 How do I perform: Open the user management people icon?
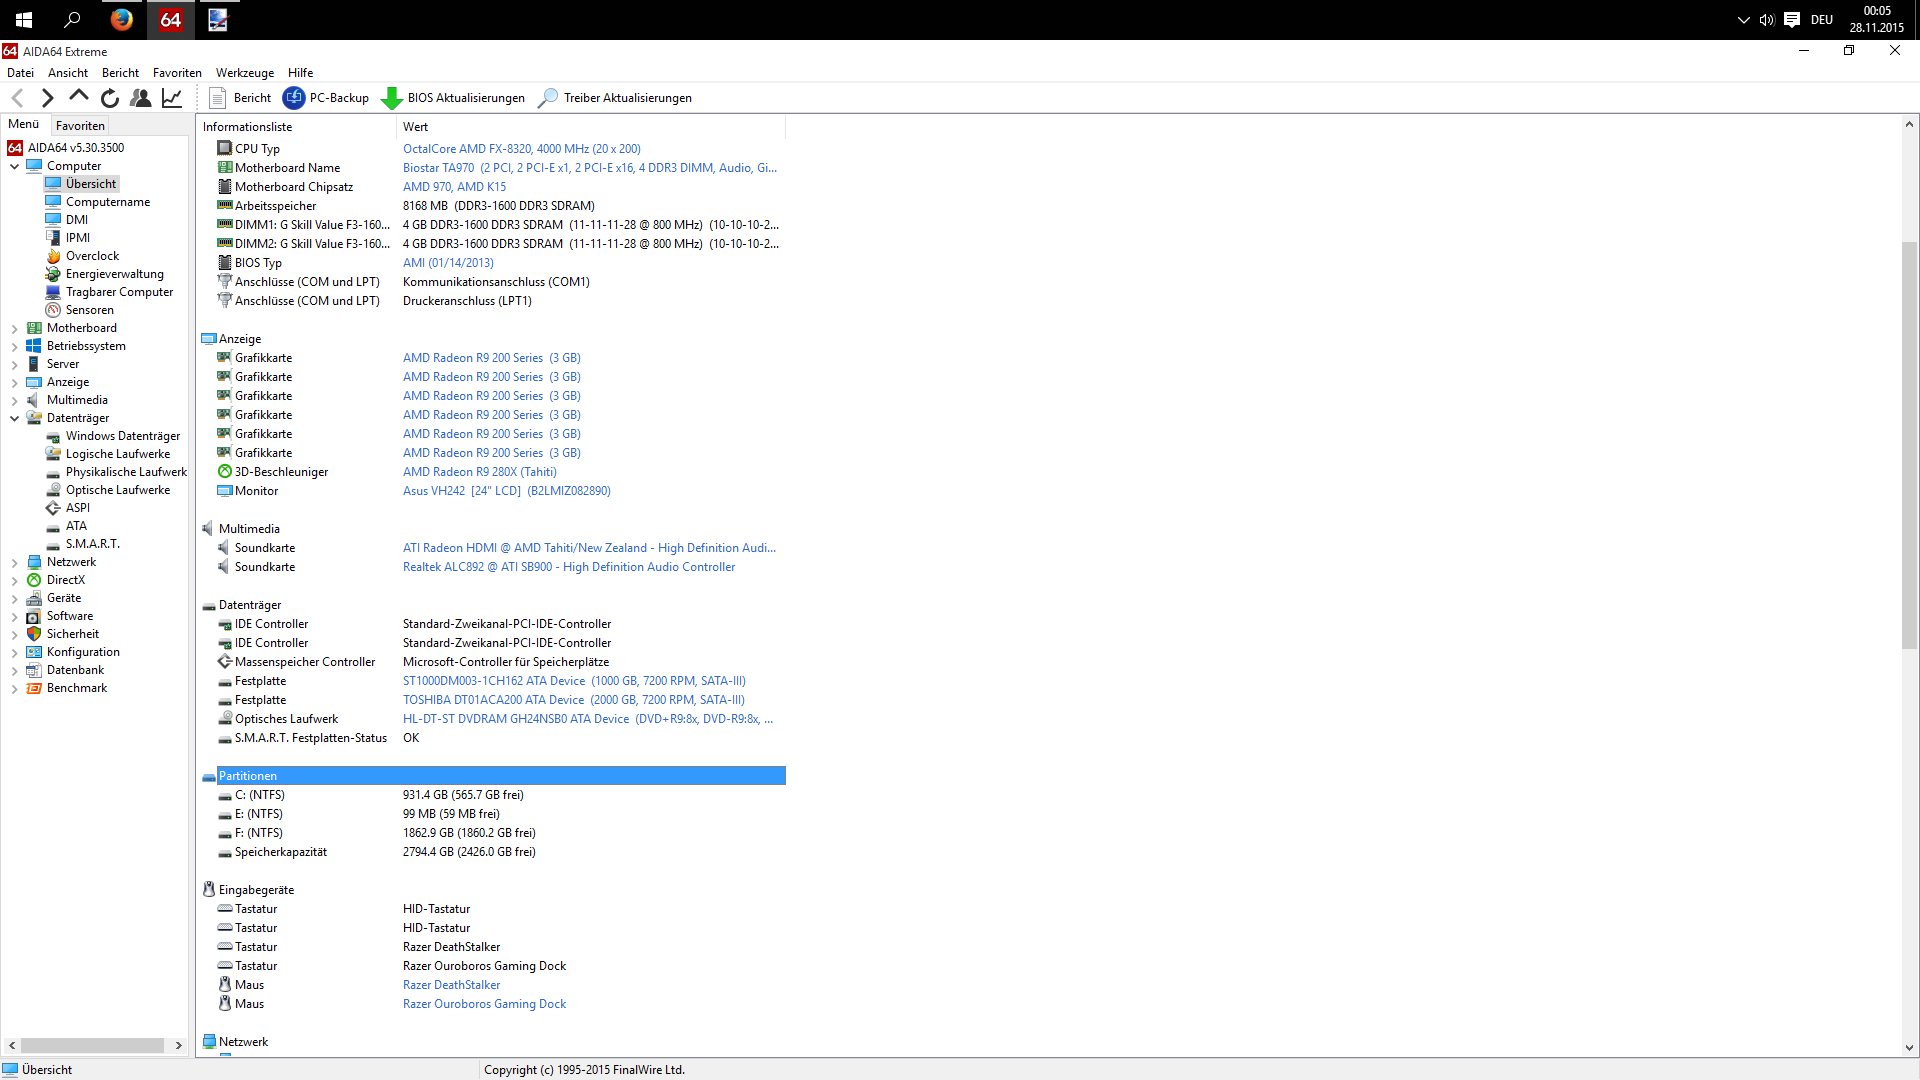tap(141, 98)
